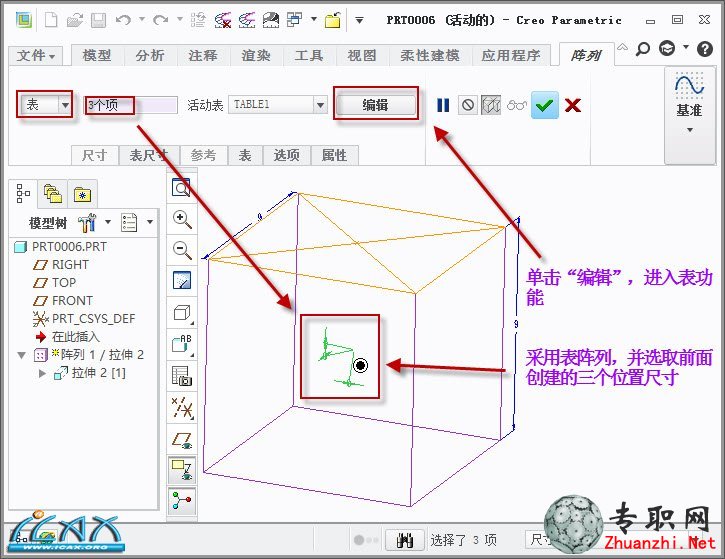Accept the pattern with green check
Image resolution: width=725 pixels, height=559 pixels.
(x=545, y=105)
